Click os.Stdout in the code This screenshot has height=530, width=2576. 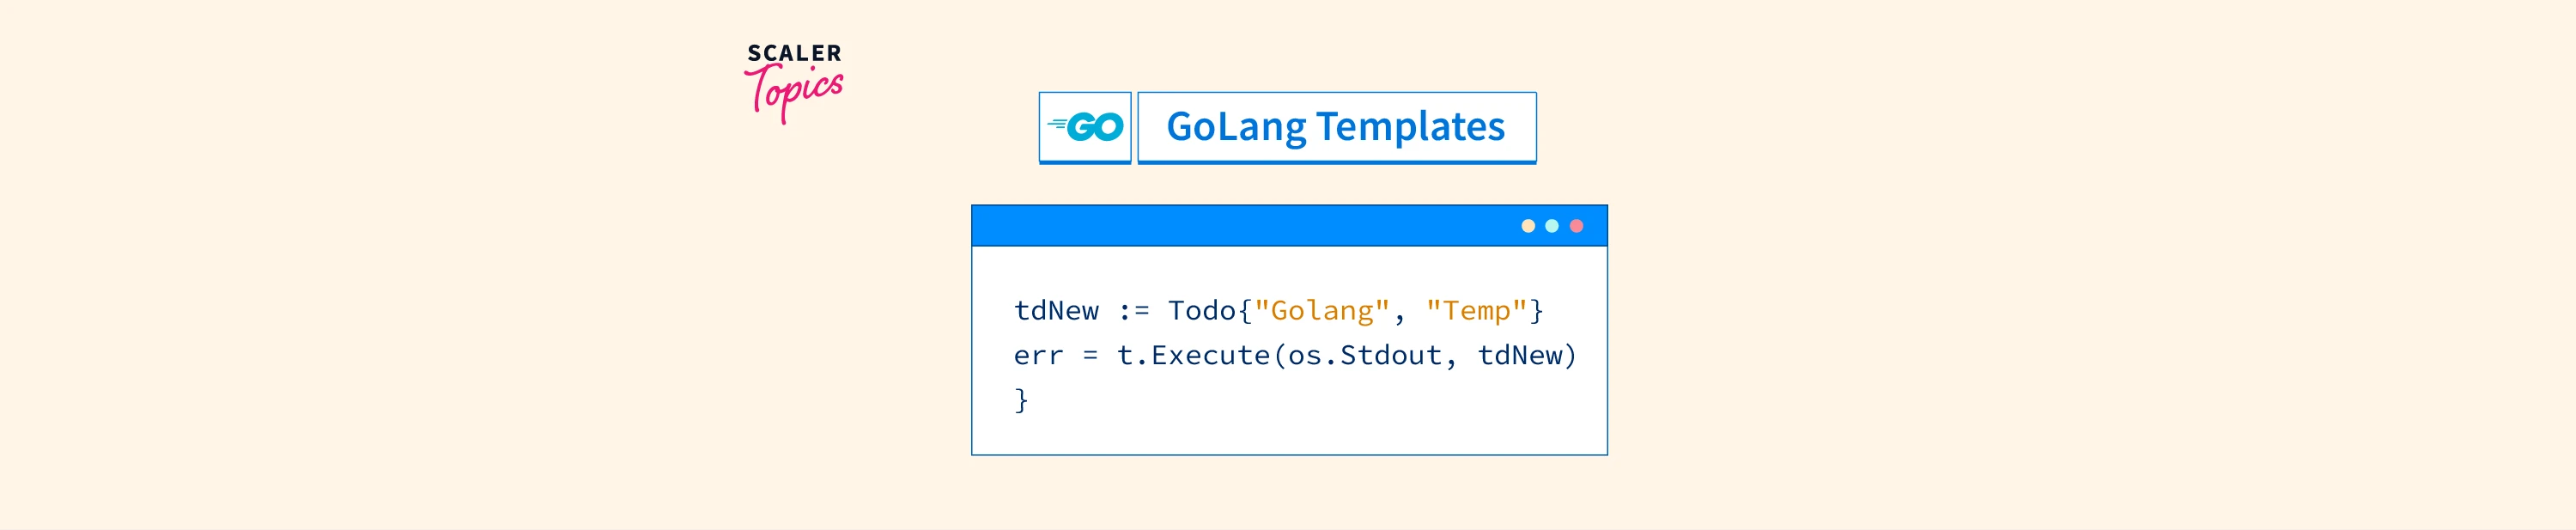[1365, 355]
